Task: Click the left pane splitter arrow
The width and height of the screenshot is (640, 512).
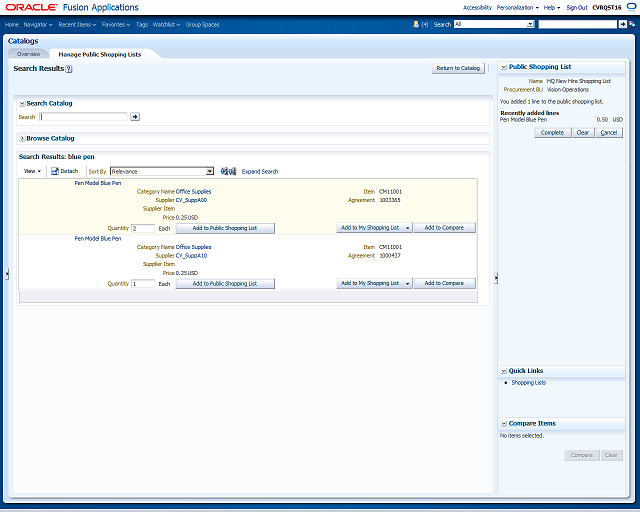Action: point(7,274)
